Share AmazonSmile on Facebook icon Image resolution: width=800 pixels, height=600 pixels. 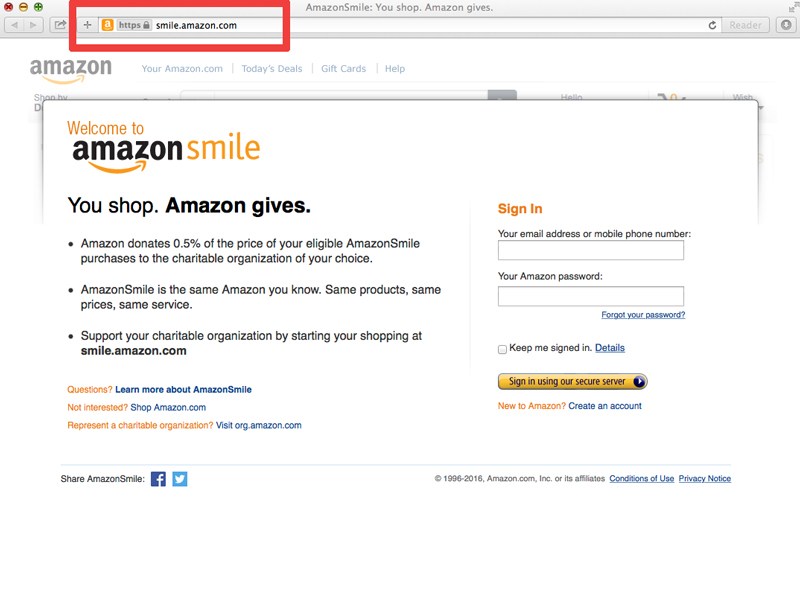[158, 479]
